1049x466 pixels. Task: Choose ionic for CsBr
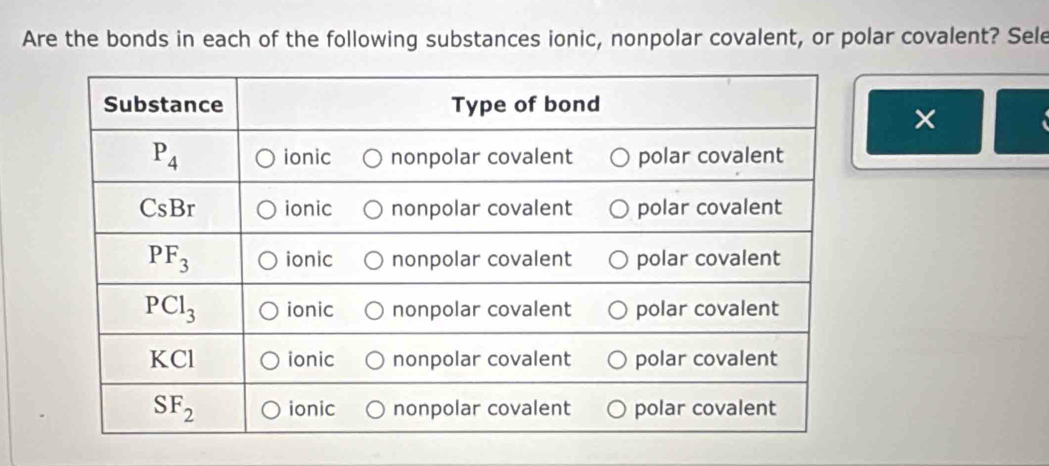click(267, 208)
